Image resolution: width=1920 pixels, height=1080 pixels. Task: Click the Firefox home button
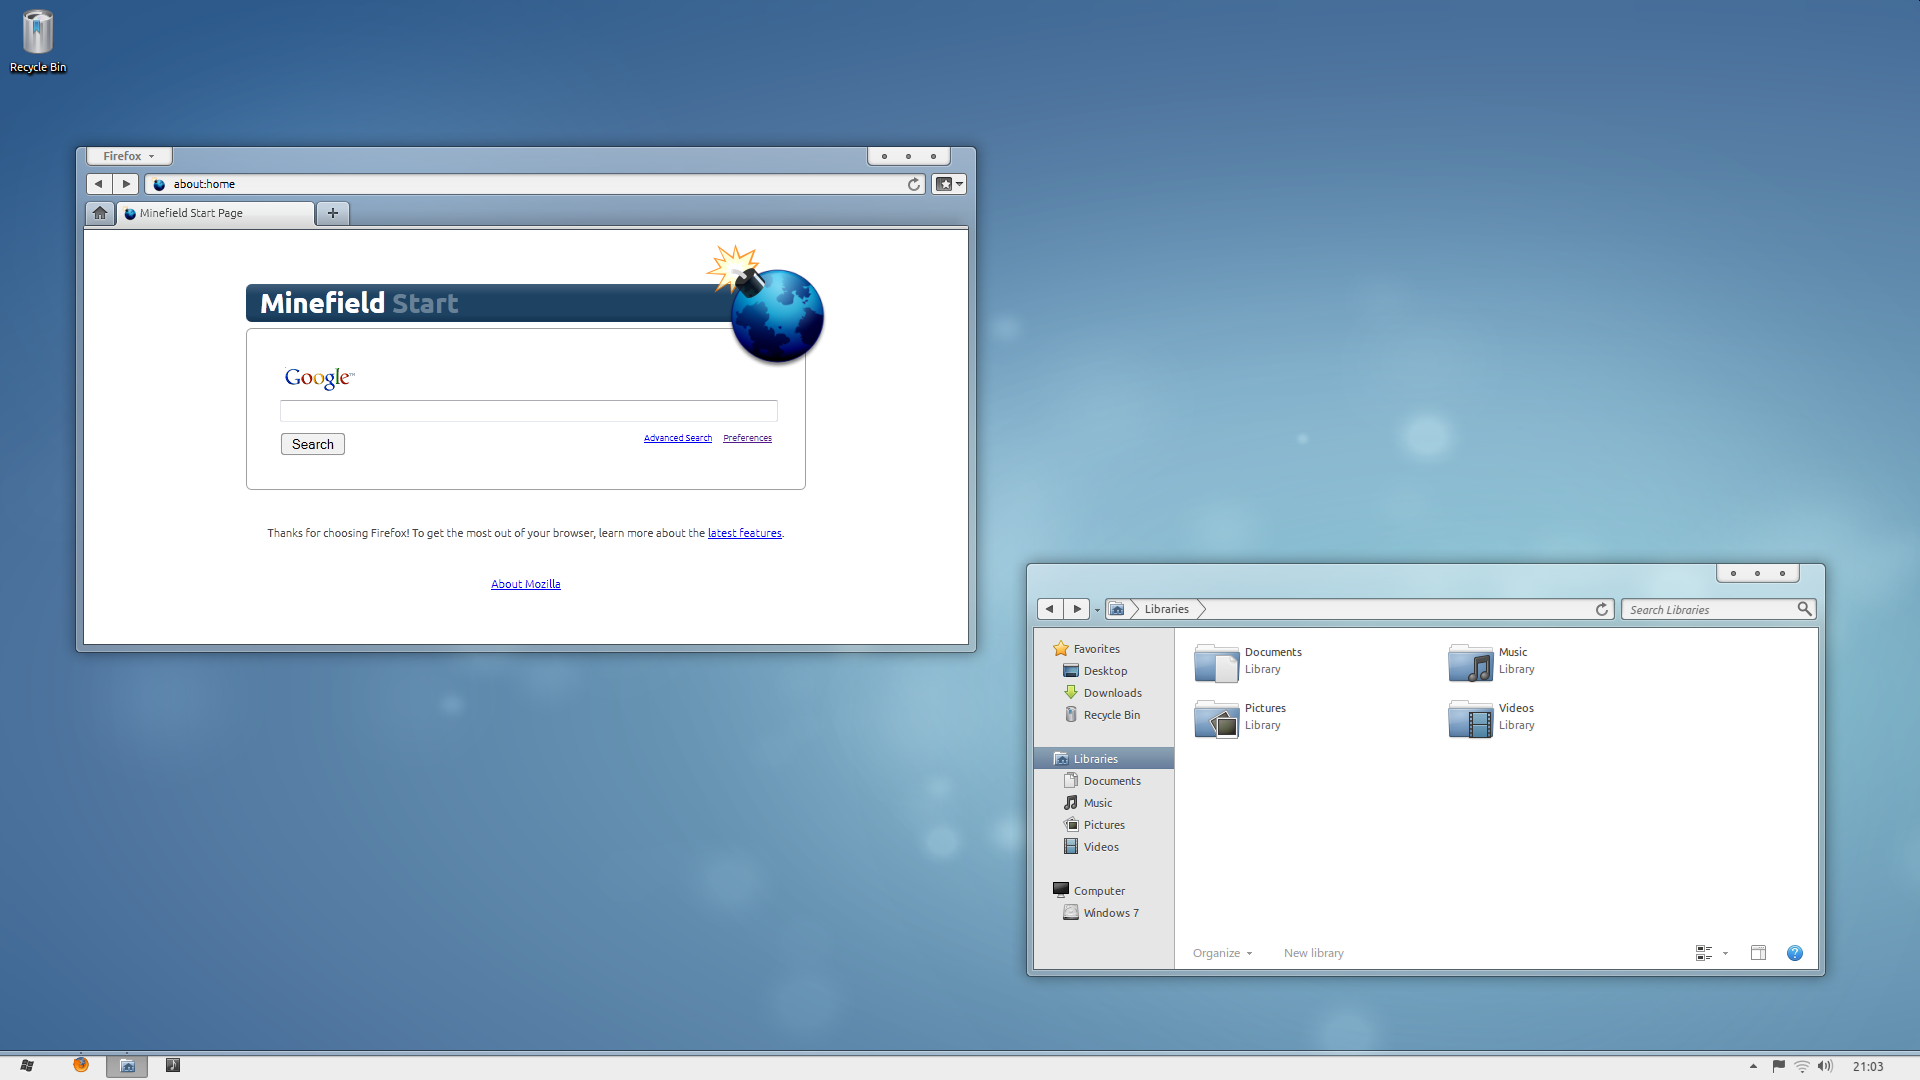tap(100, 213)
